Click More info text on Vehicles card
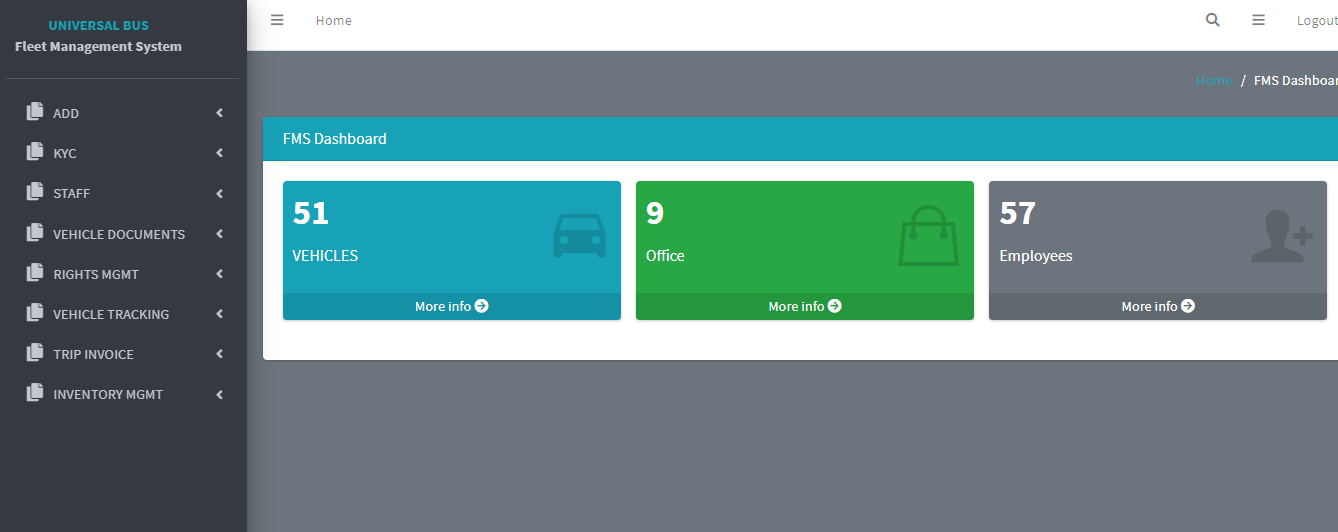 click(443, 306)
